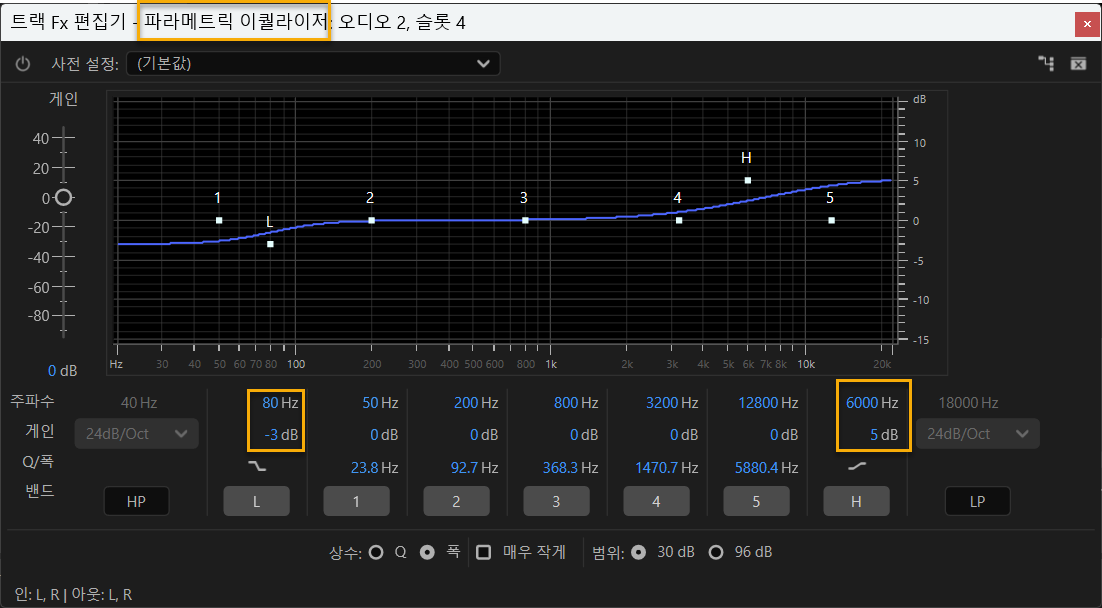Click the low shelf slope icon
Viewport: 1102px width, 608px height.
point(257,466)
